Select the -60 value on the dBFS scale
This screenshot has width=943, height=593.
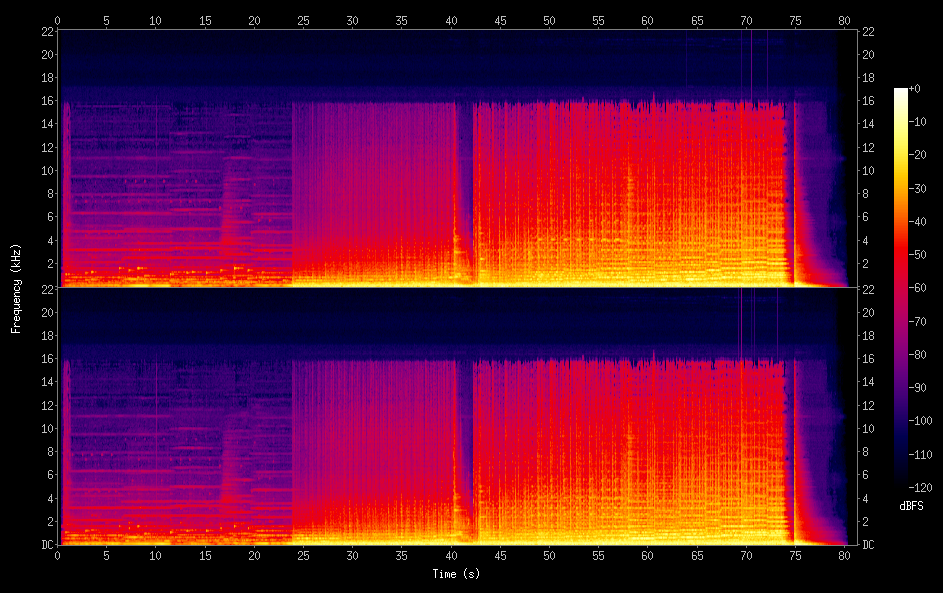(924, 289)
